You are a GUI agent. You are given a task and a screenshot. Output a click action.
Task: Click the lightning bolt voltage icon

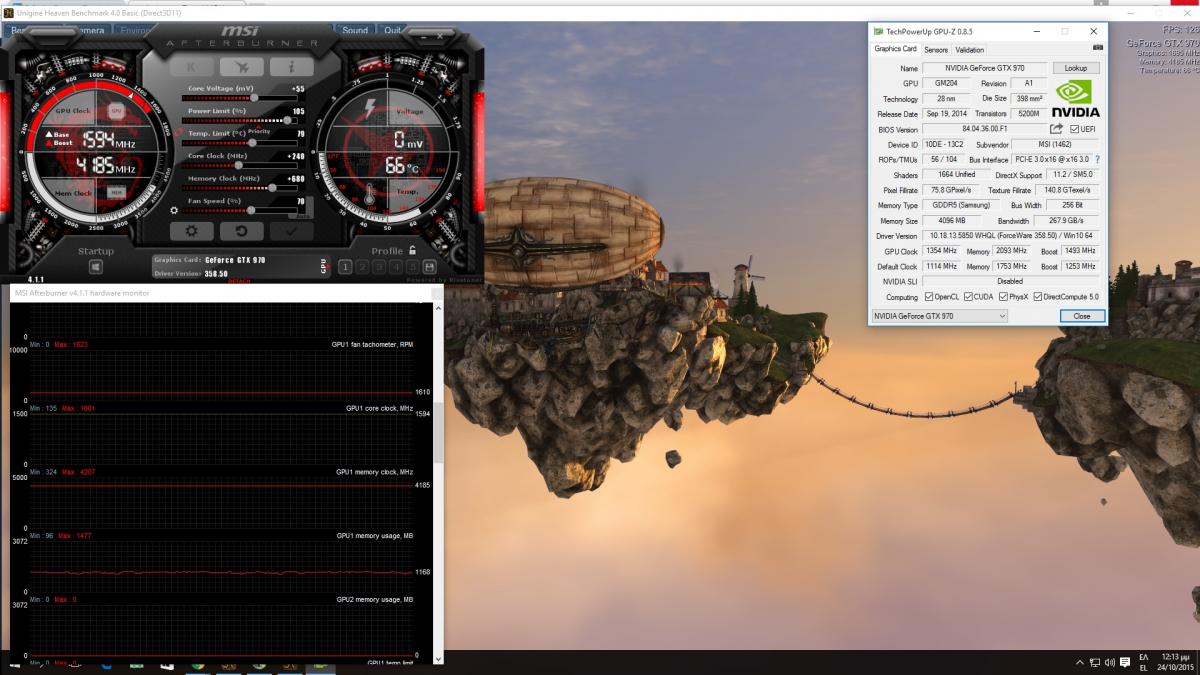[370, 108]
